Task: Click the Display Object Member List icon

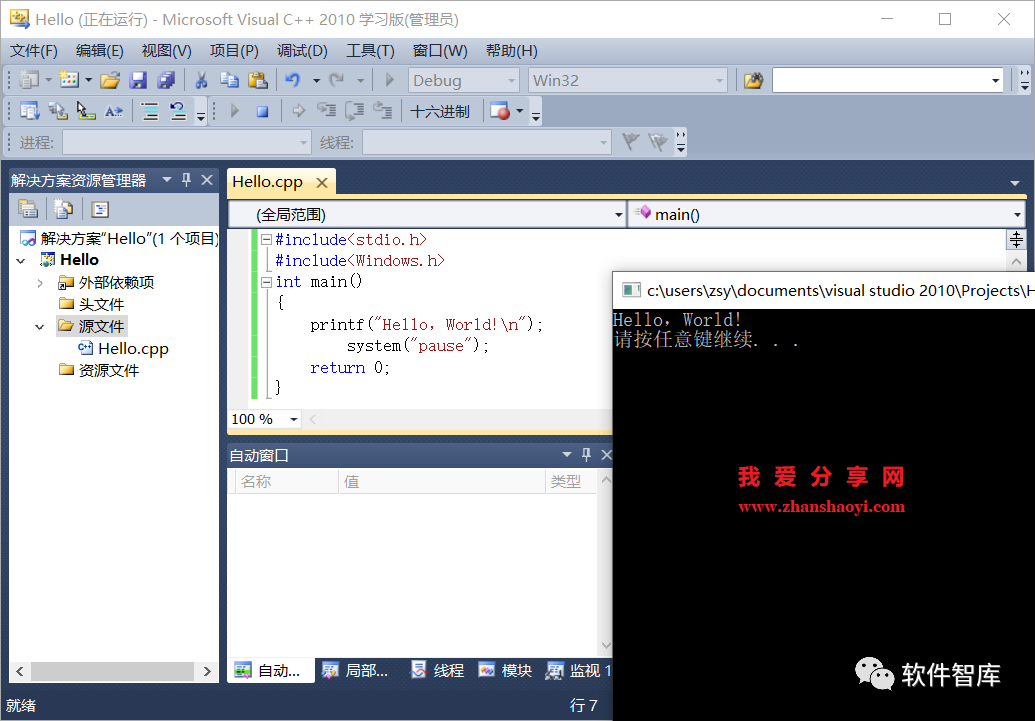Action: [x=29, y=111]
